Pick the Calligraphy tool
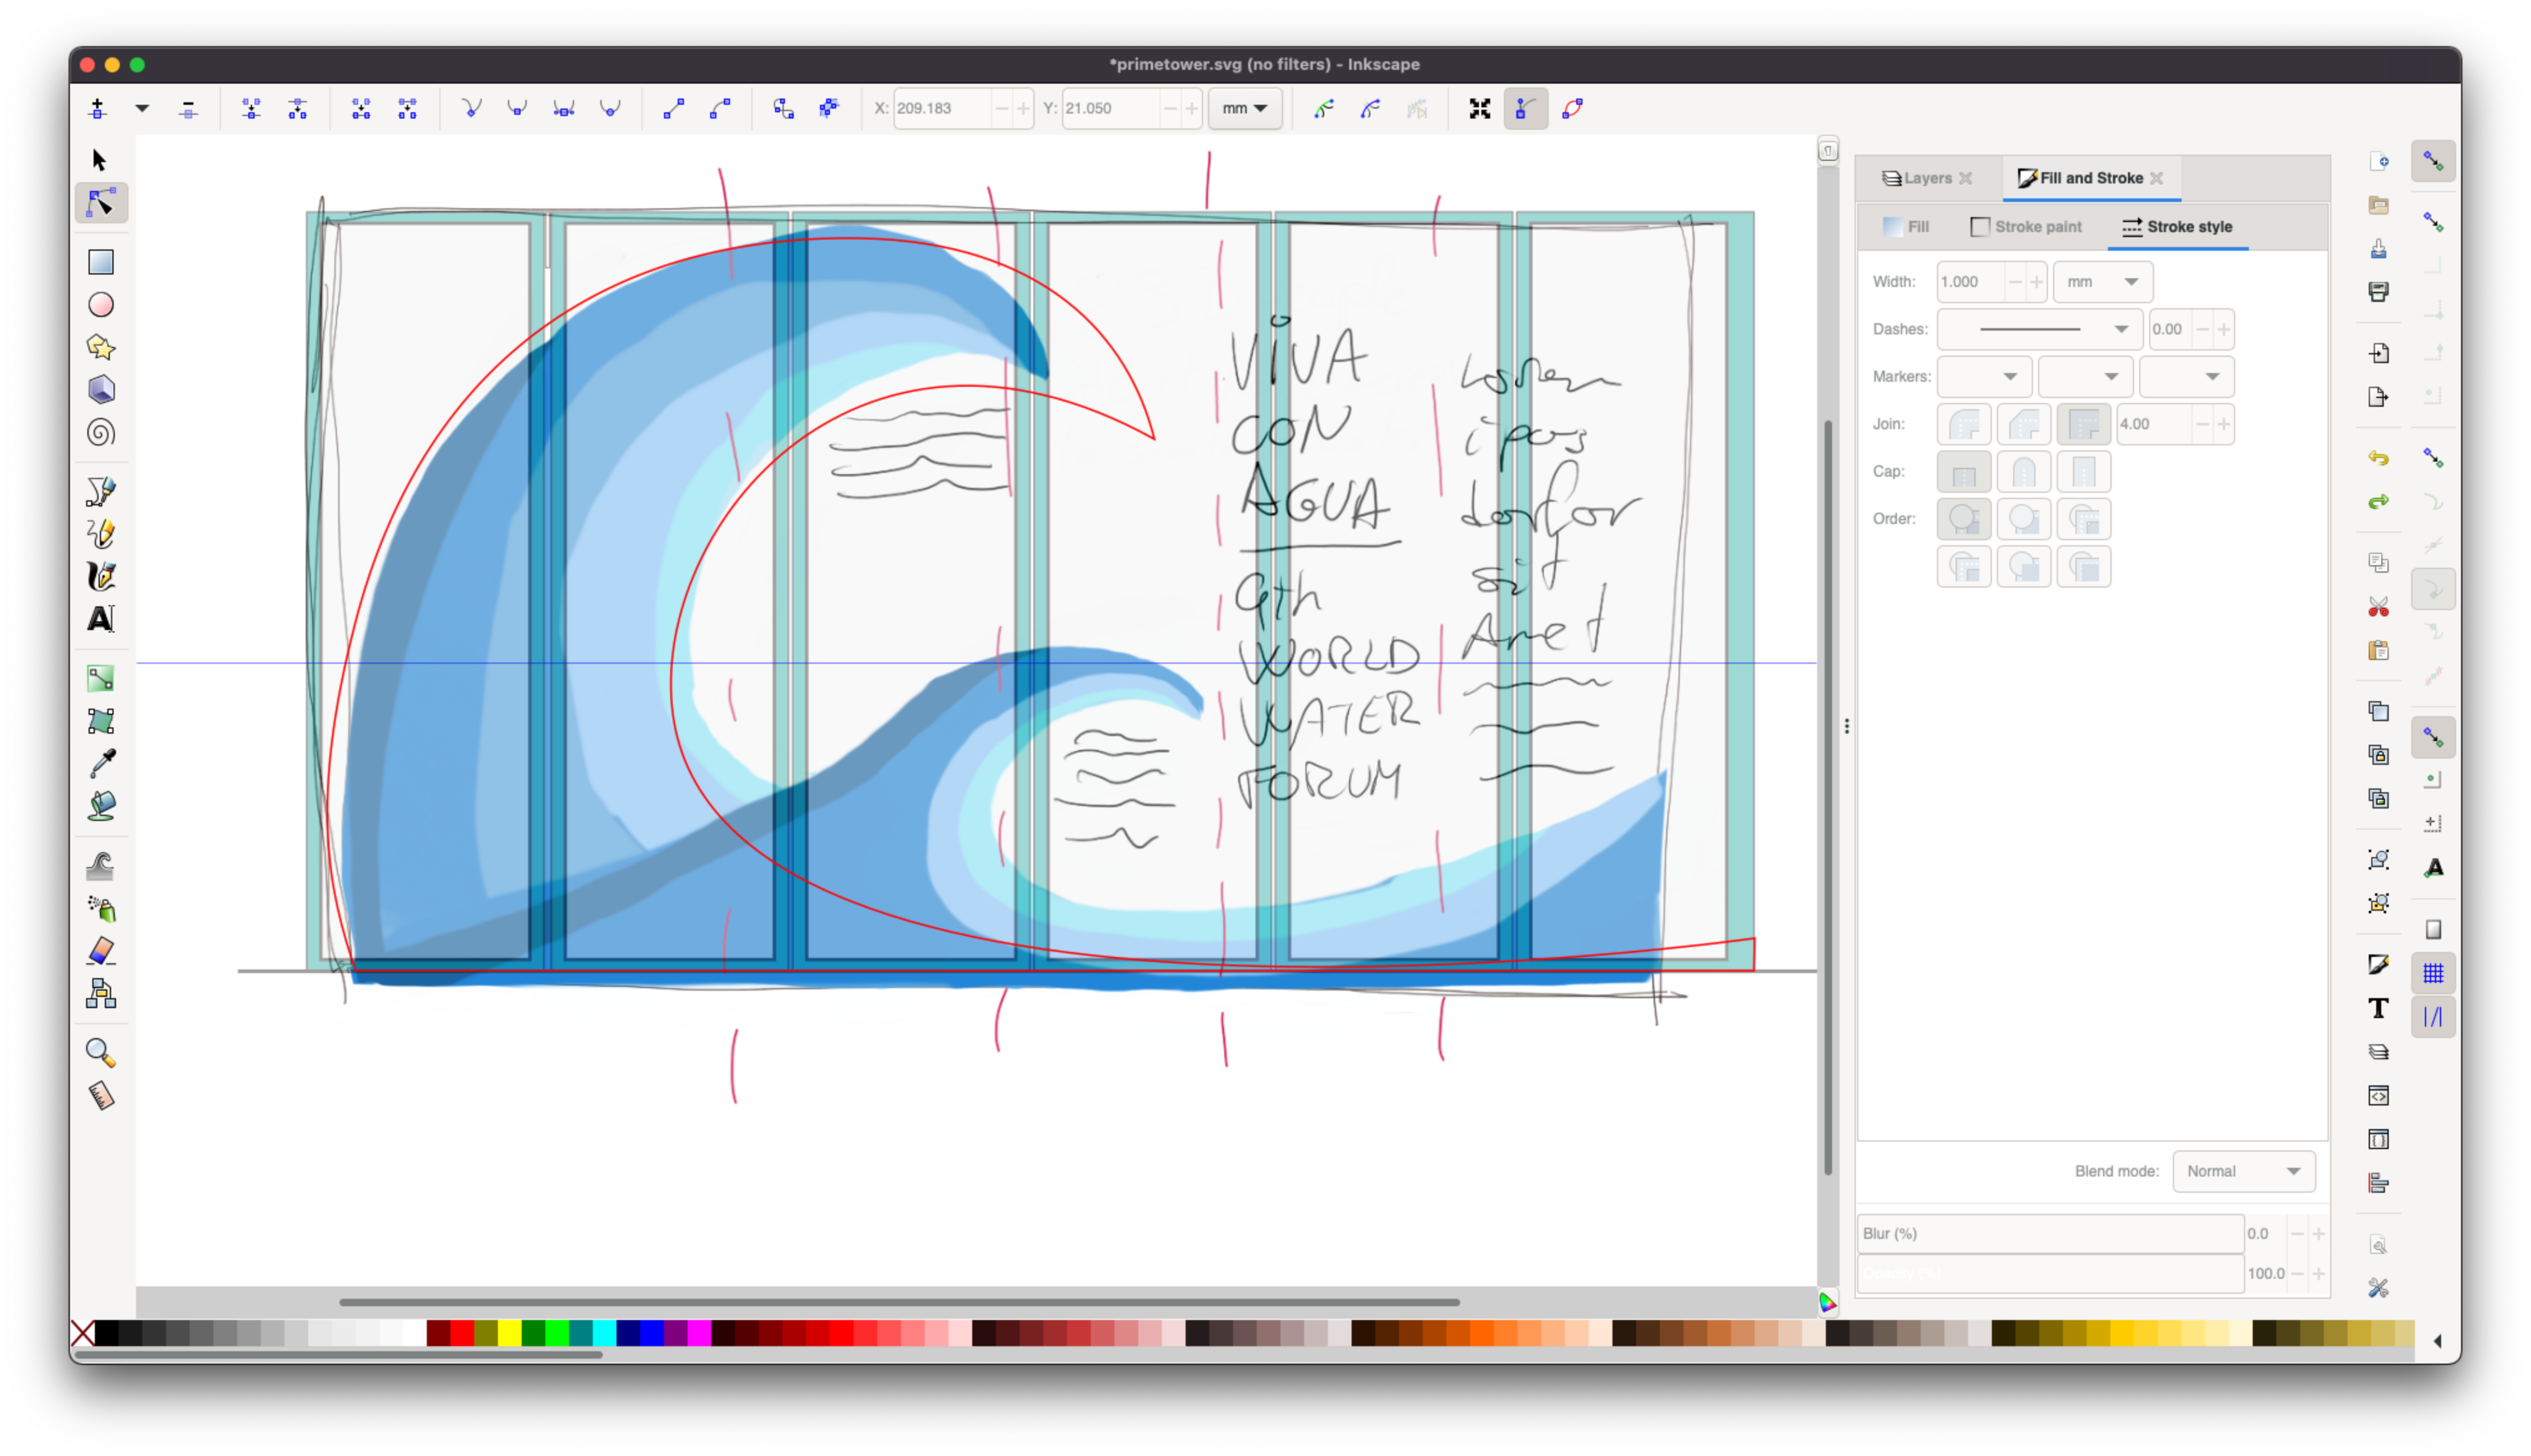The image size is (2531, 1456). coord(101,576)
